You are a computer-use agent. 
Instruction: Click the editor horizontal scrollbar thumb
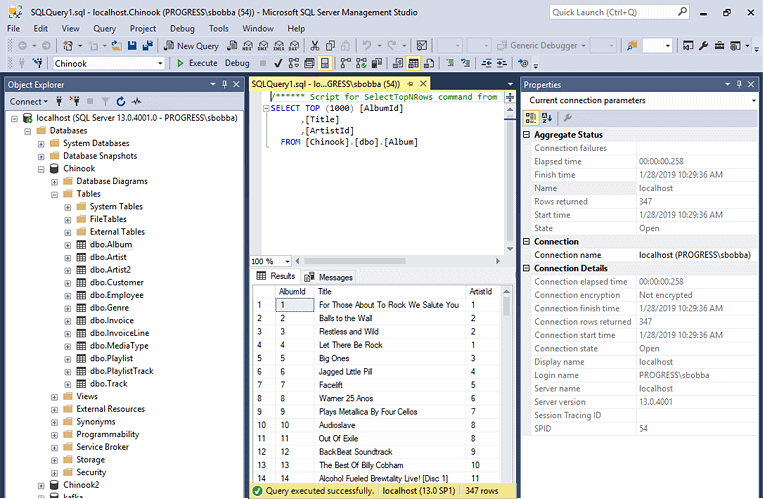(355, 261)
